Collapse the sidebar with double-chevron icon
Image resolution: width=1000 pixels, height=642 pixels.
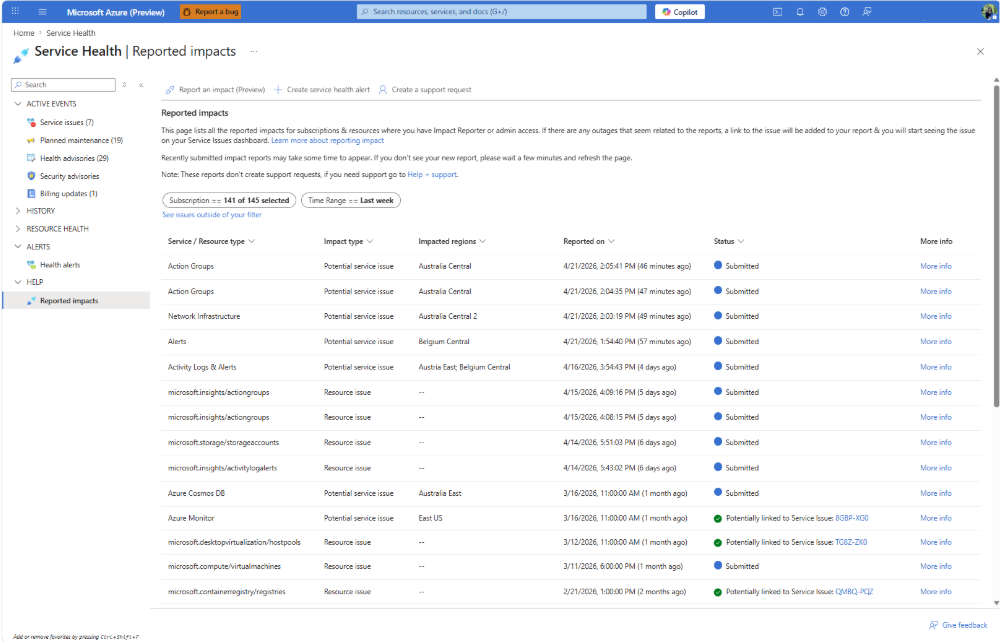point(141,85)
